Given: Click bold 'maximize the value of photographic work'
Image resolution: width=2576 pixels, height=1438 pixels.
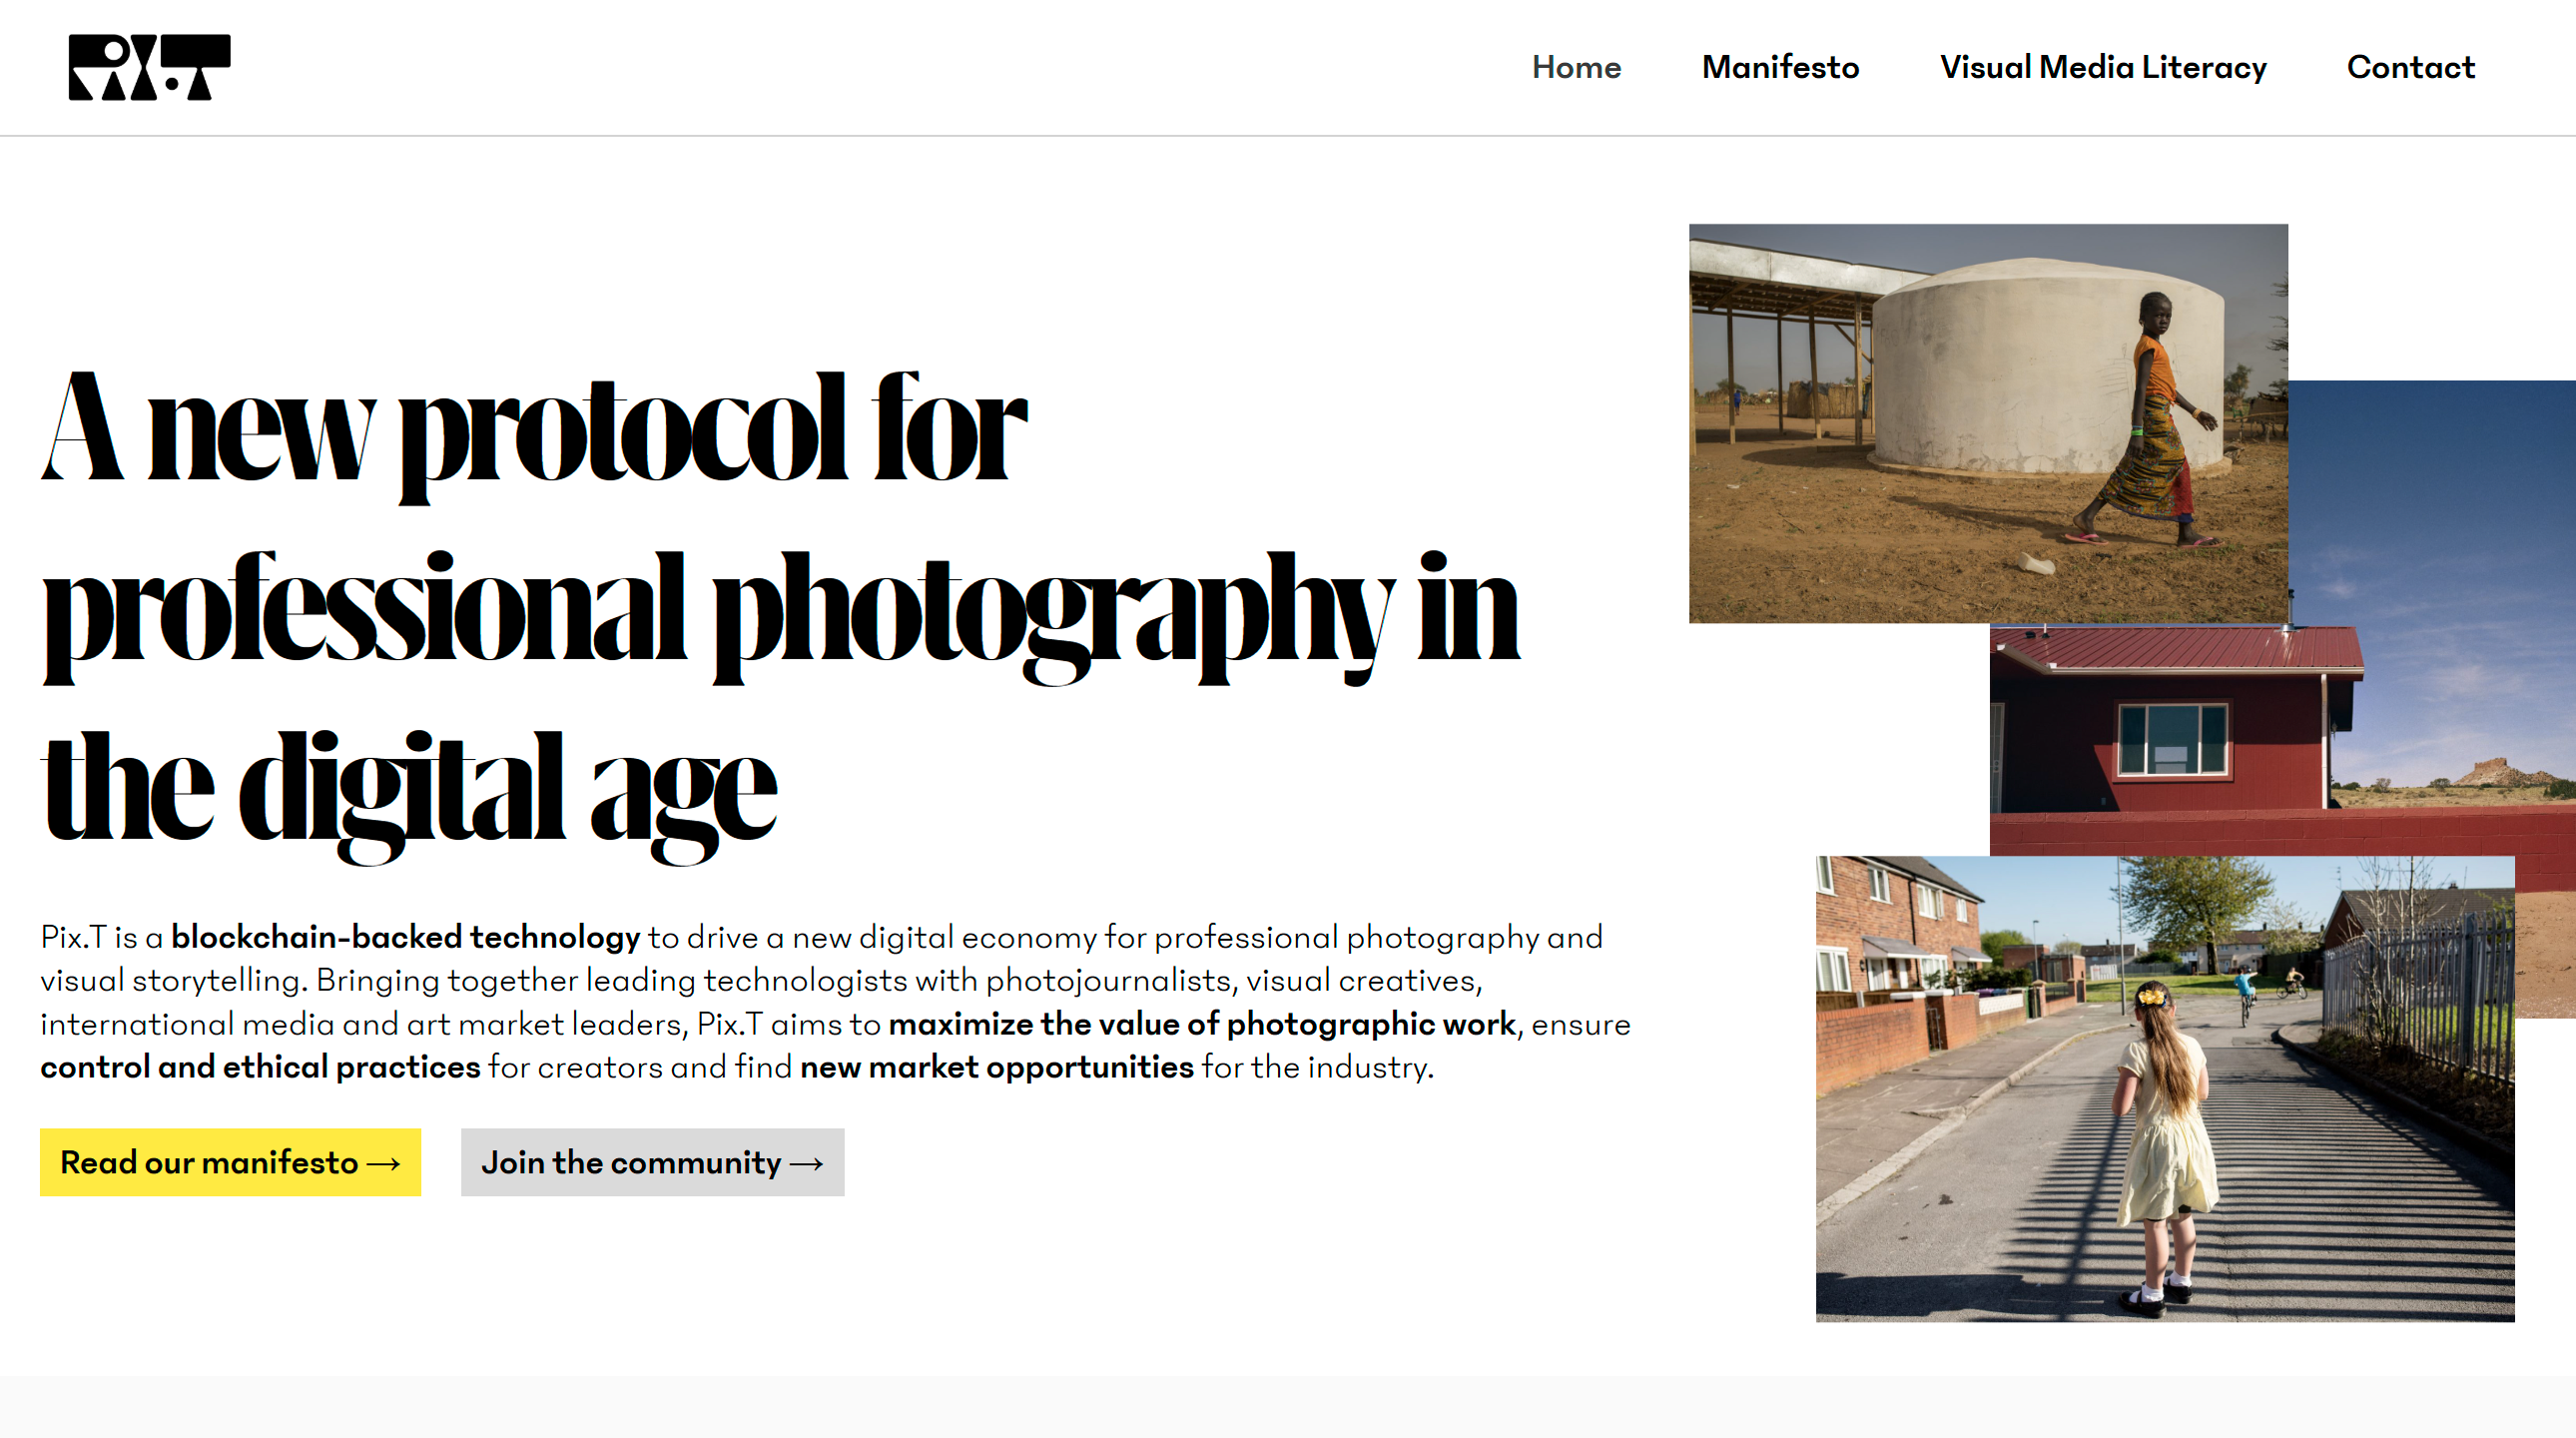Looking at the screenshot, I should click(1202, 1024).
